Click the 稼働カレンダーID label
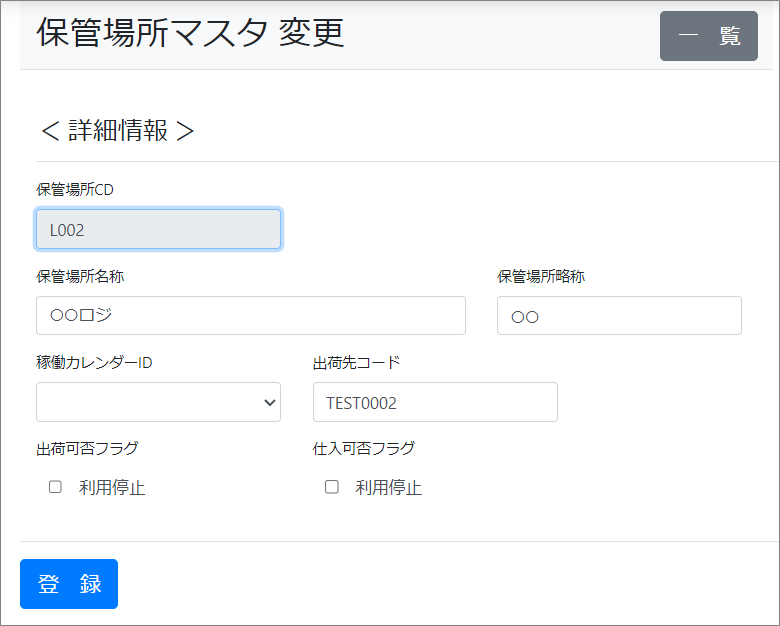Image resolution: width=780 pixels, height=626 pixels. point(94,362)
